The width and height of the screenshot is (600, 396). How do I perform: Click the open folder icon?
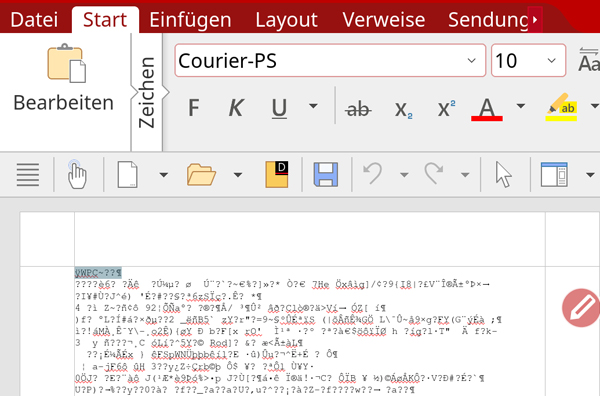point(201,175)
